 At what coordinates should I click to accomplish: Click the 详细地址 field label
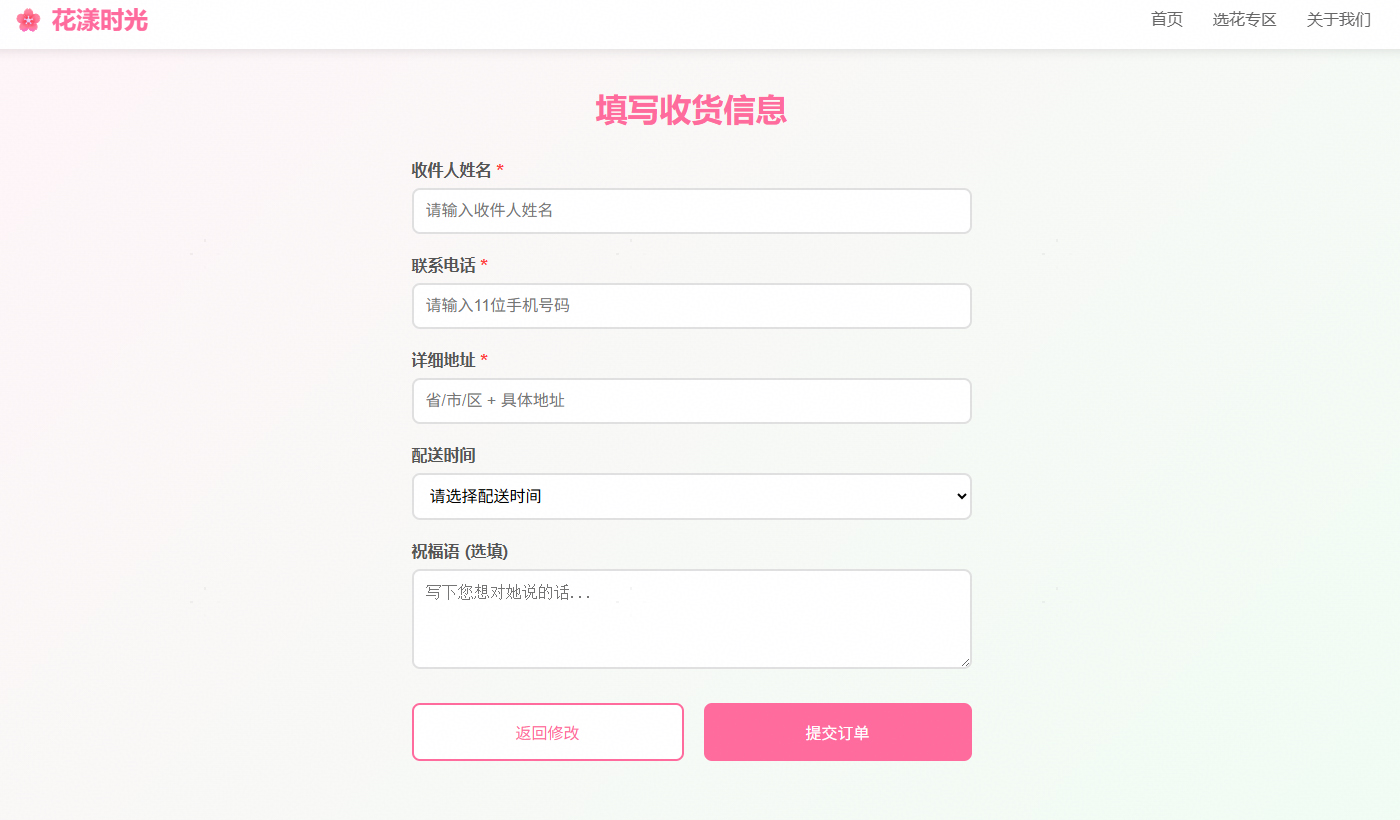click(444, 360)
